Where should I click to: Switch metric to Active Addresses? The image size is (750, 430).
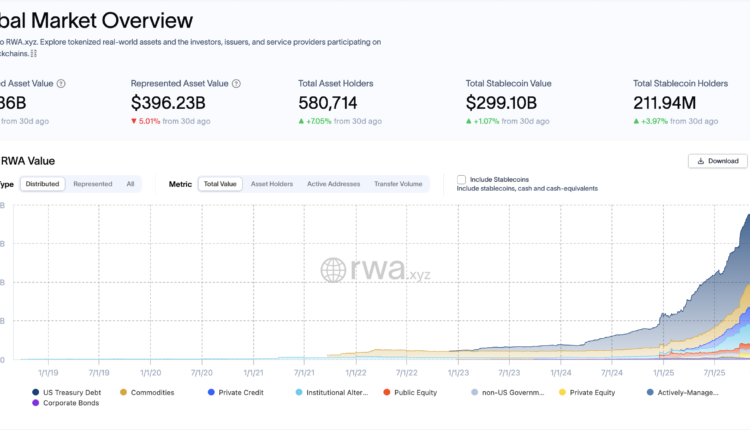point(331,184)
